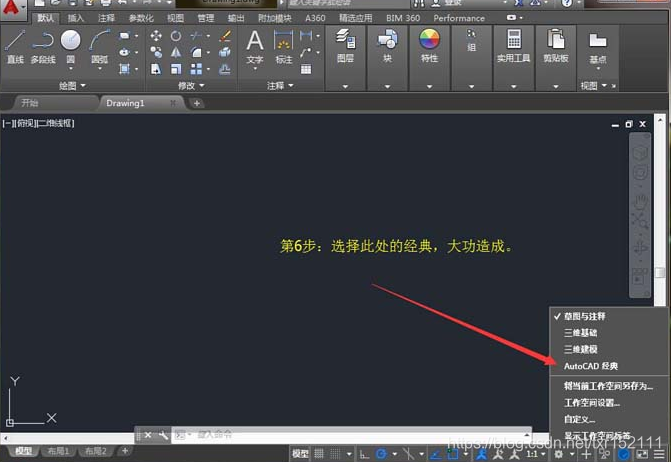The image size is (671, 462).
Task: Toggle snap mode in status bar
Action: click(336, 453)
